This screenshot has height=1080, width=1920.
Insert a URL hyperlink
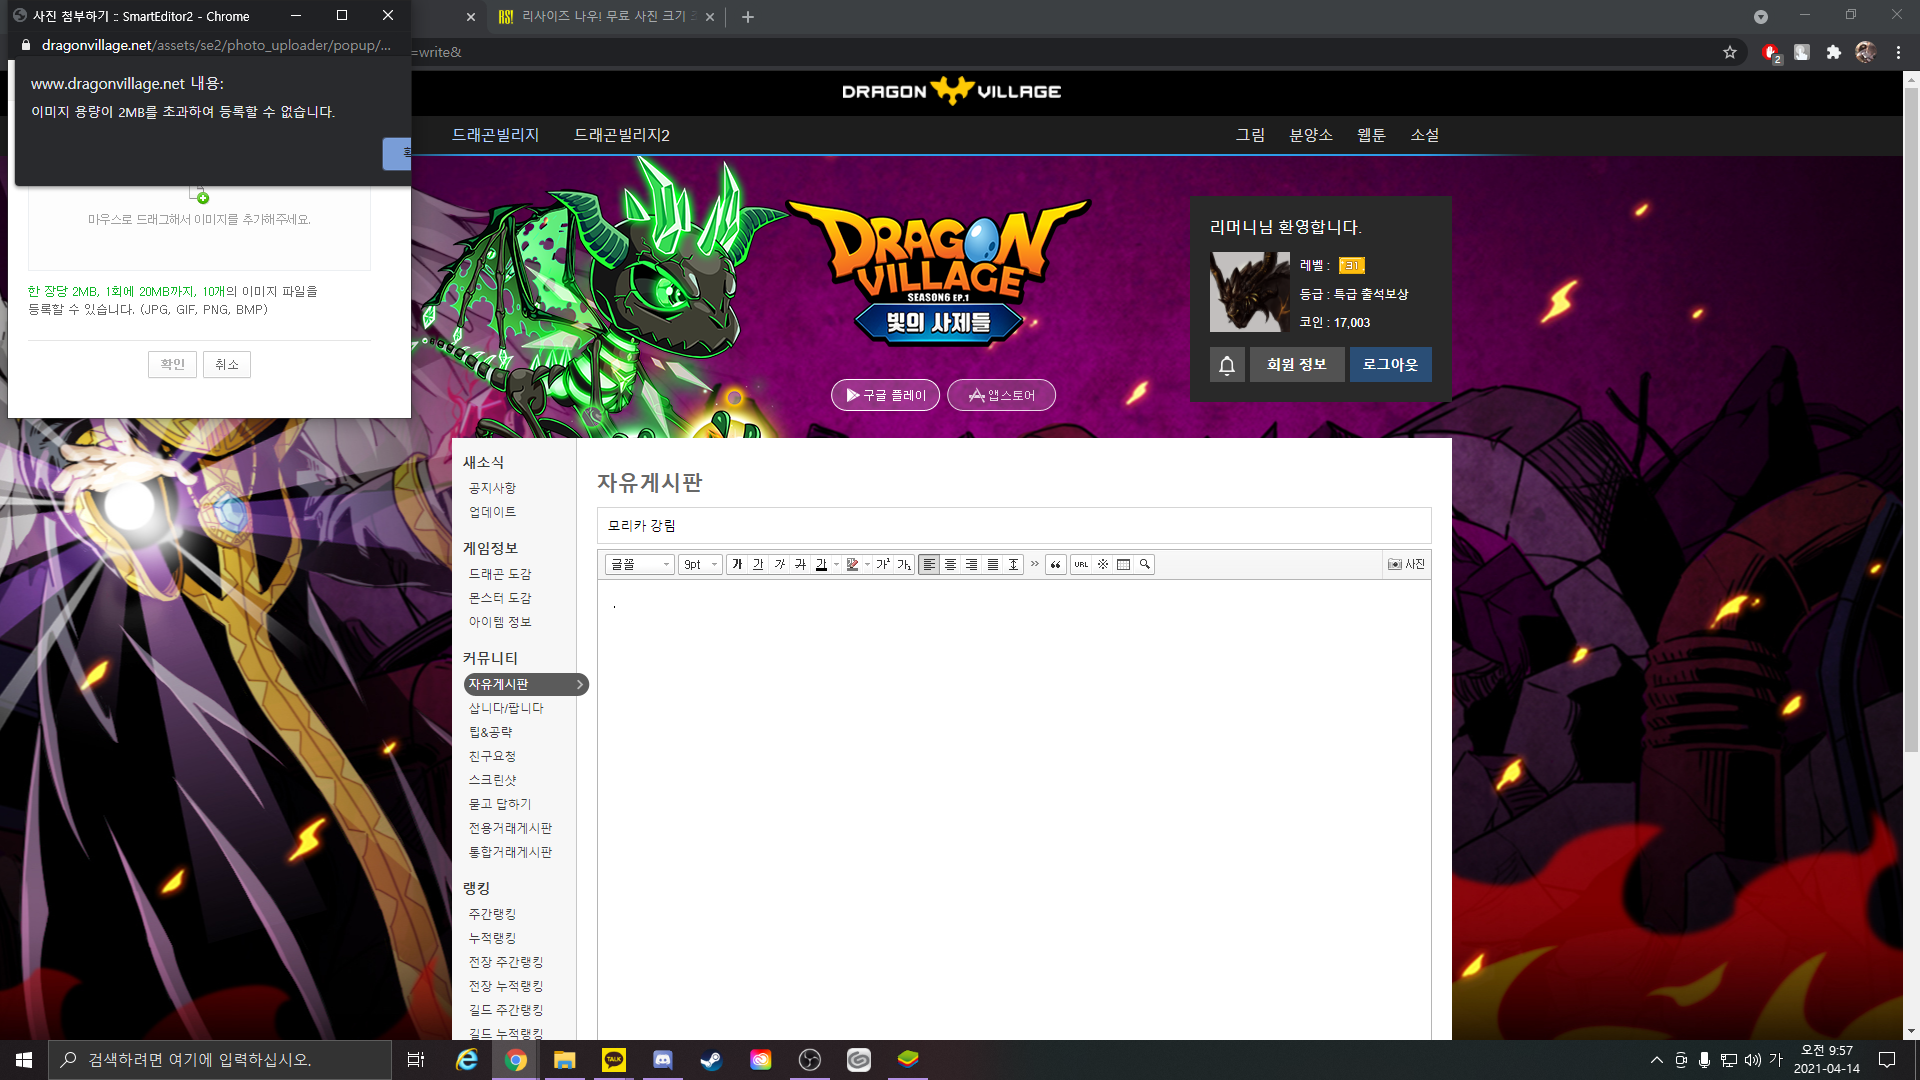tap(1081, 565)
